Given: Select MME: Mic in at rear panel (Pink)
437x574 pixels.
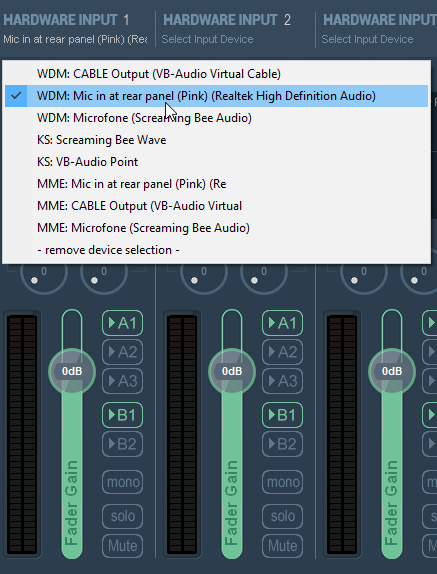Looking at the screenshot, I should click(216, 184).
